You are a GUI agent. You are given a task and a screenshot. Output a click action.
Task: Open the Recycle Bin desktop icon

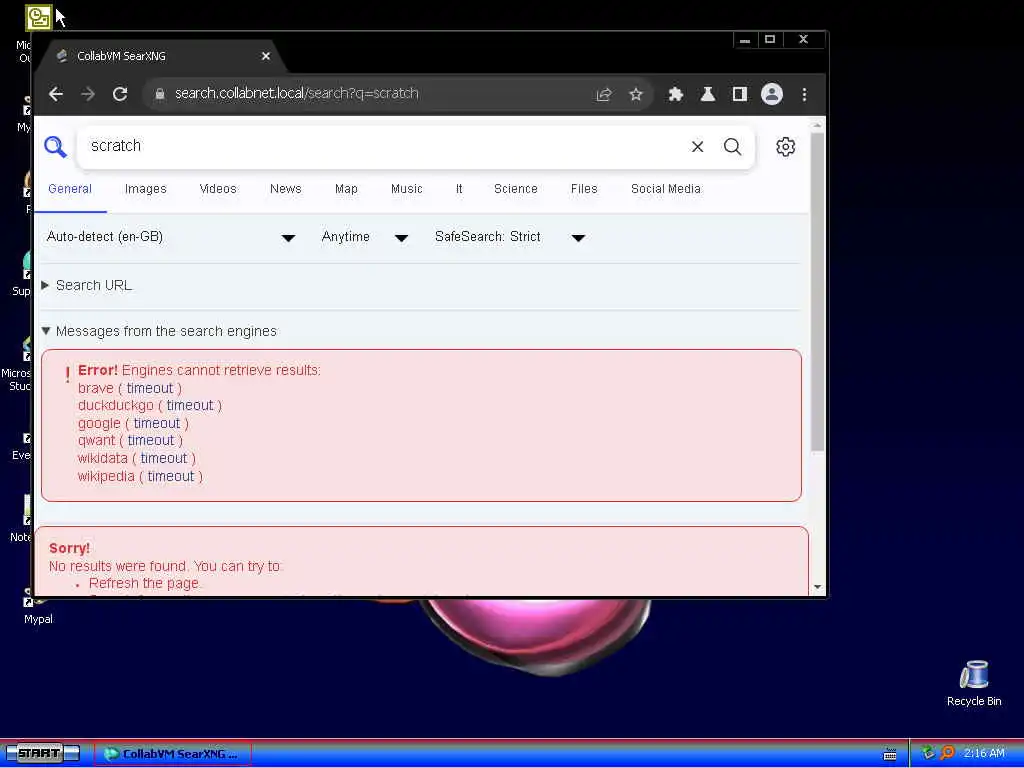click(x=973, y=683)
